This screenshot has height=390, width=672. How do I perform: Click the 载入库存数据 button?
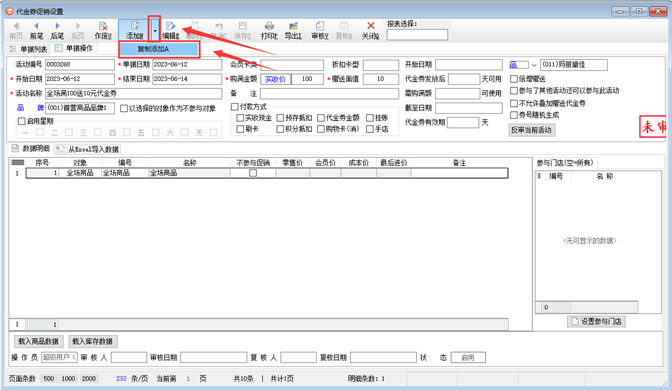(x=93, y=341)
